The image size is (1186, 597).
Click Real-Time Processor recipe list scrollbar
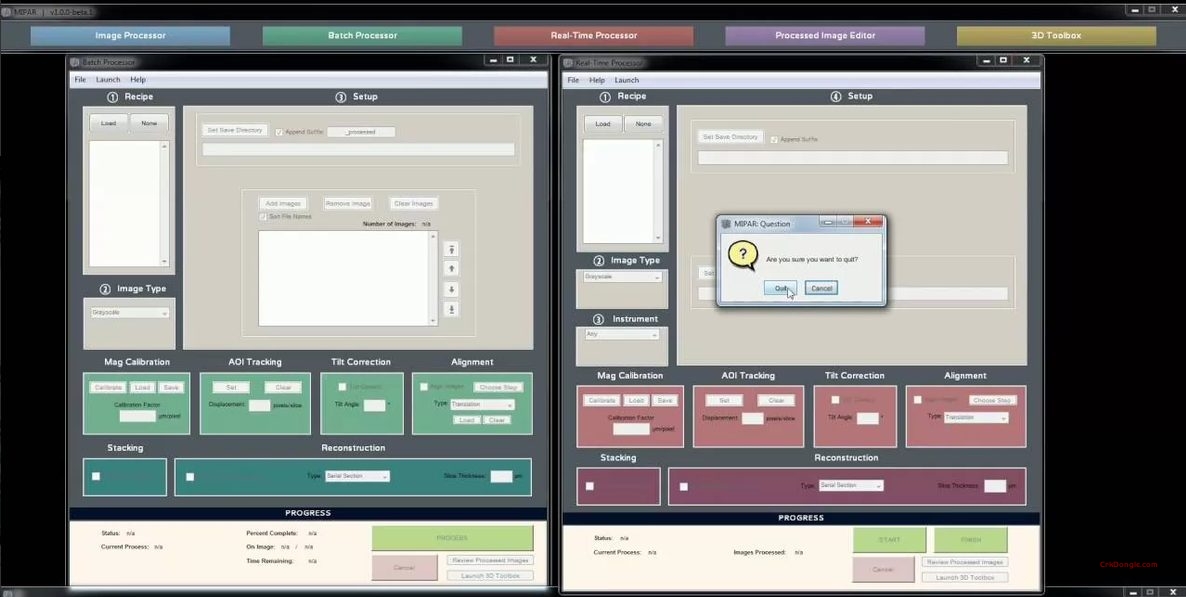tap(658, 191)
